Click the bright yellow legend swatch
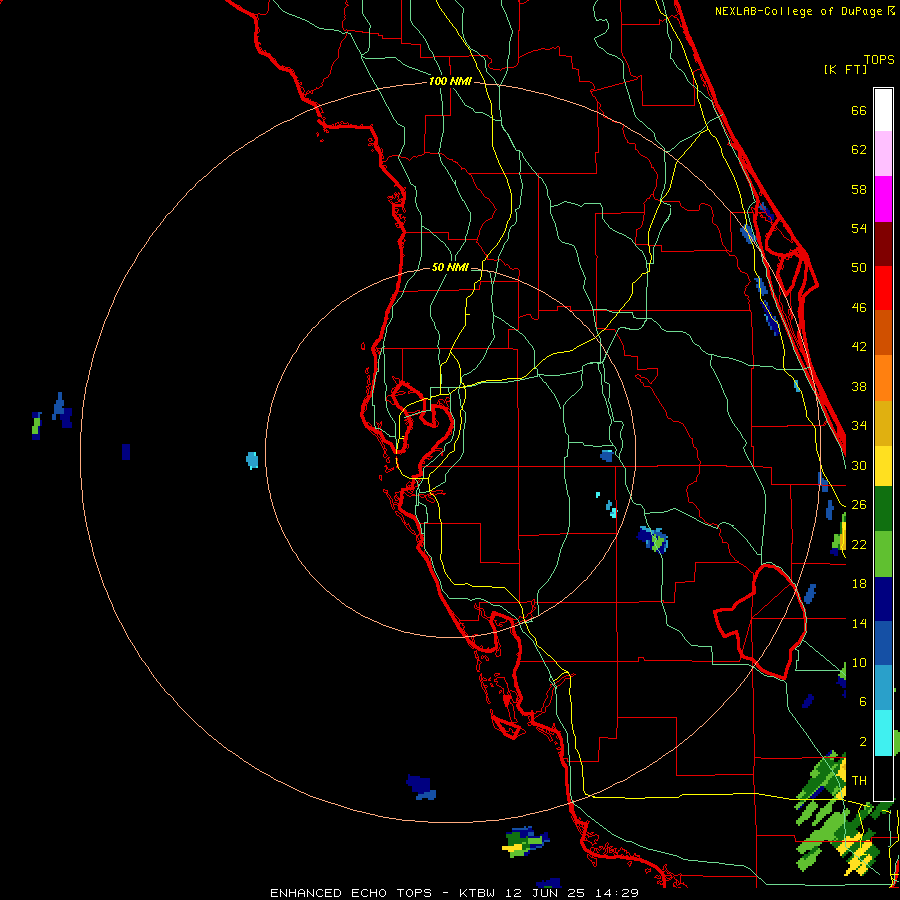 tap(883, 466)
